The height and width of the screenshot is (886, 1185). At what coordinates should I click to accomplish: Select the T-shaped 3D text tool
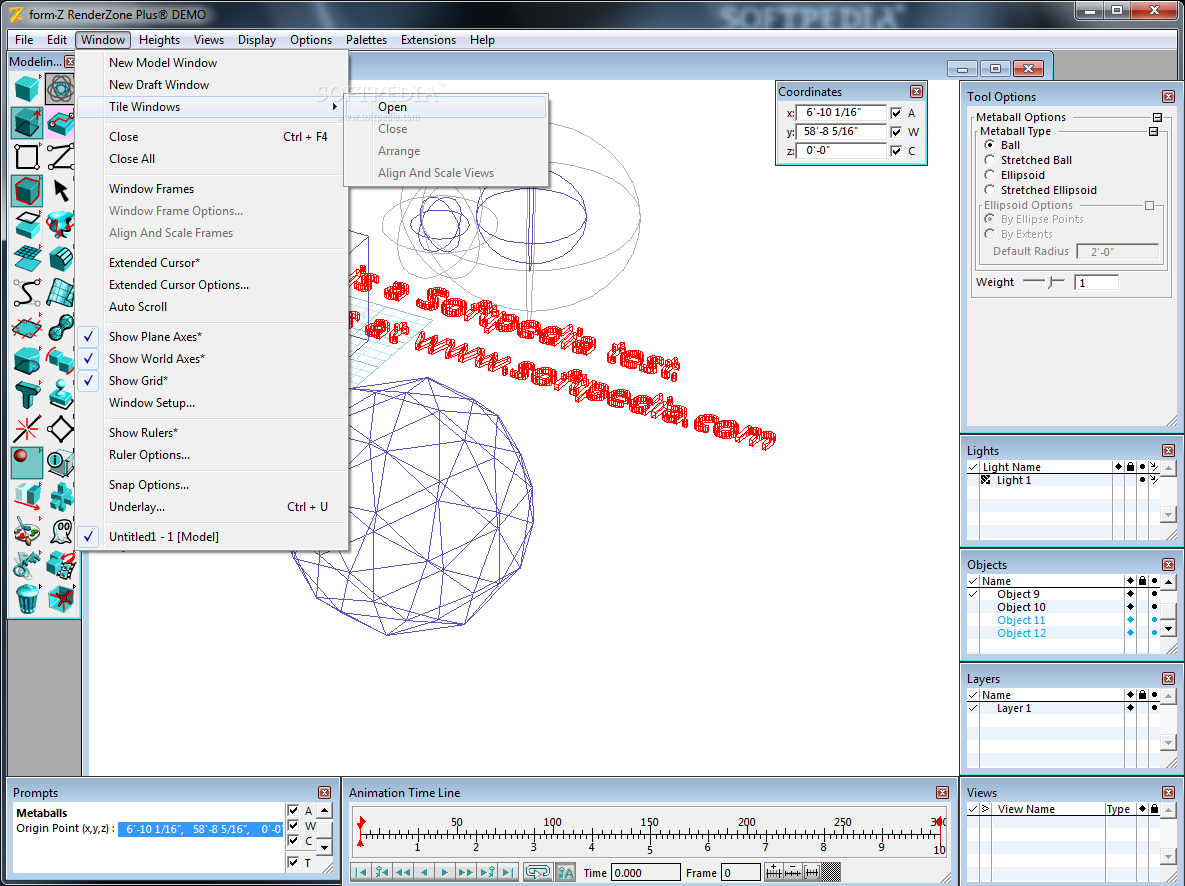27,395
